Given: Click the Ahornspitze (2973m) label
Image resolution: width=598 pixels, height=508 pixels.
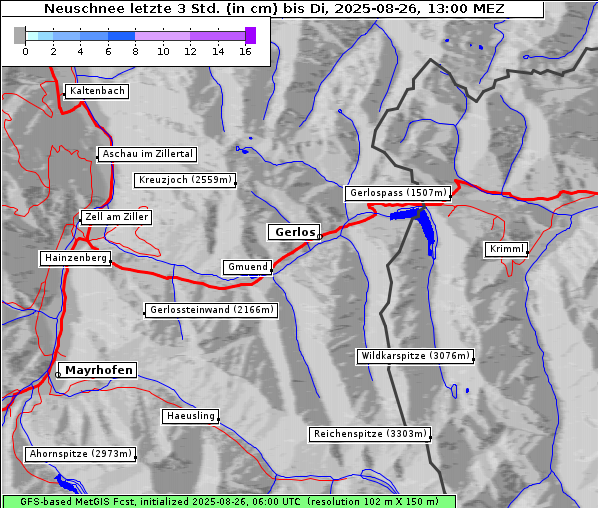Looking at the screenshot, I should pos(80,454).
